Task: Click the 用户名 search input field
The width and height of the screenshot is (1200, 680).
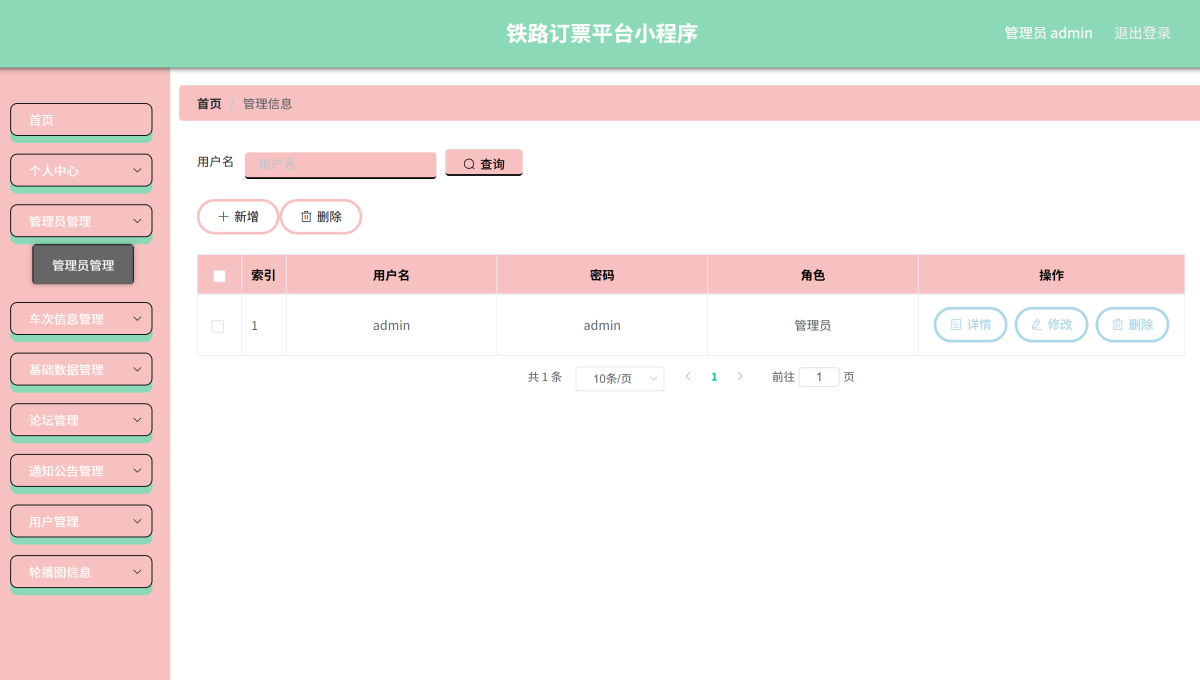Action: coord(340,164)
